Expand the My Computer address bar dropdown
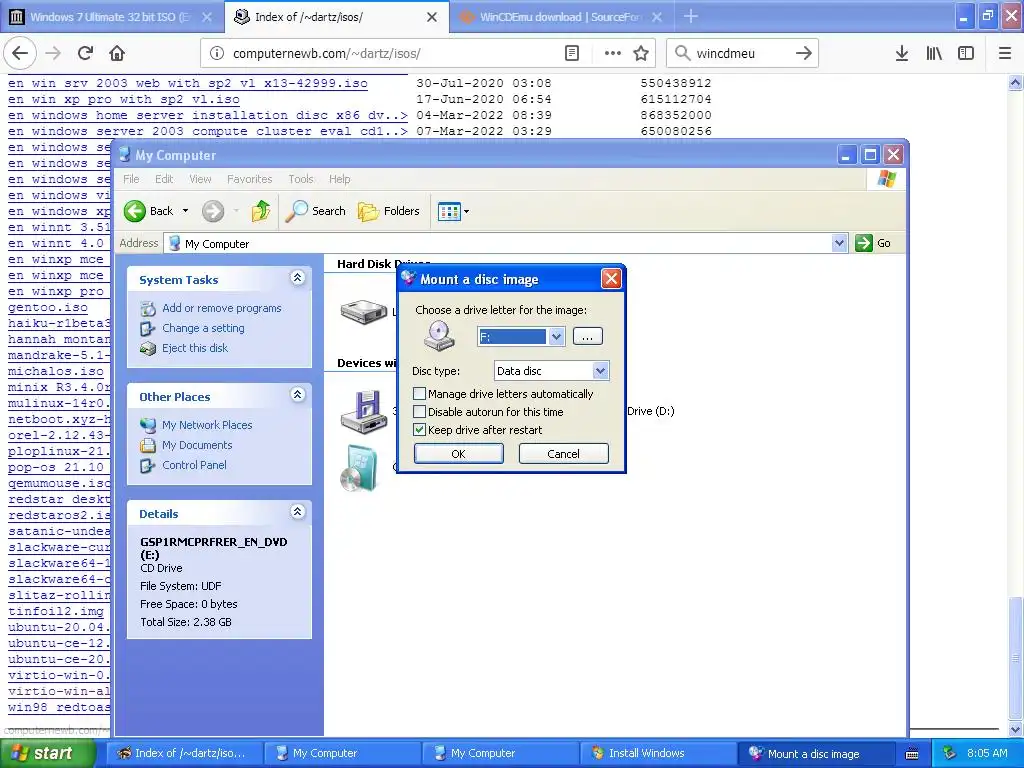 (839, 243)
